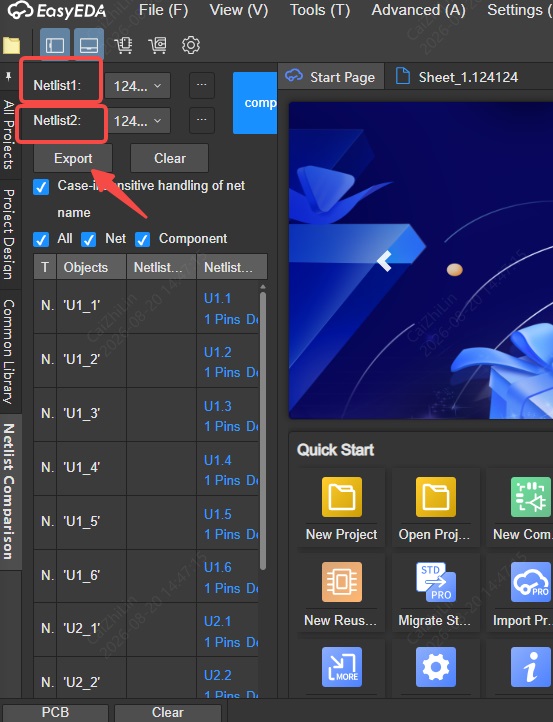Viewport: 553px width, 722px height.
Task: Open the settings gear toolbar icon
Action: coord(191,45)
